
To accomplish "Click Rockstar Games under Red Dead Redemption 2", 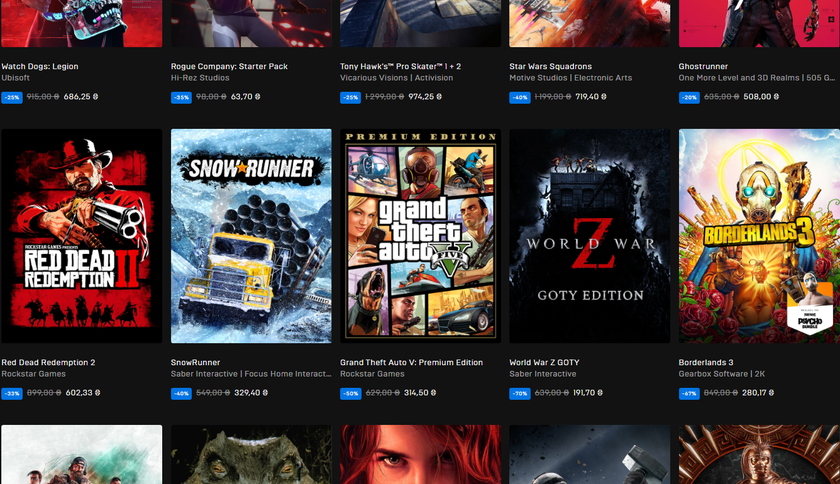I will coord(33,374).
